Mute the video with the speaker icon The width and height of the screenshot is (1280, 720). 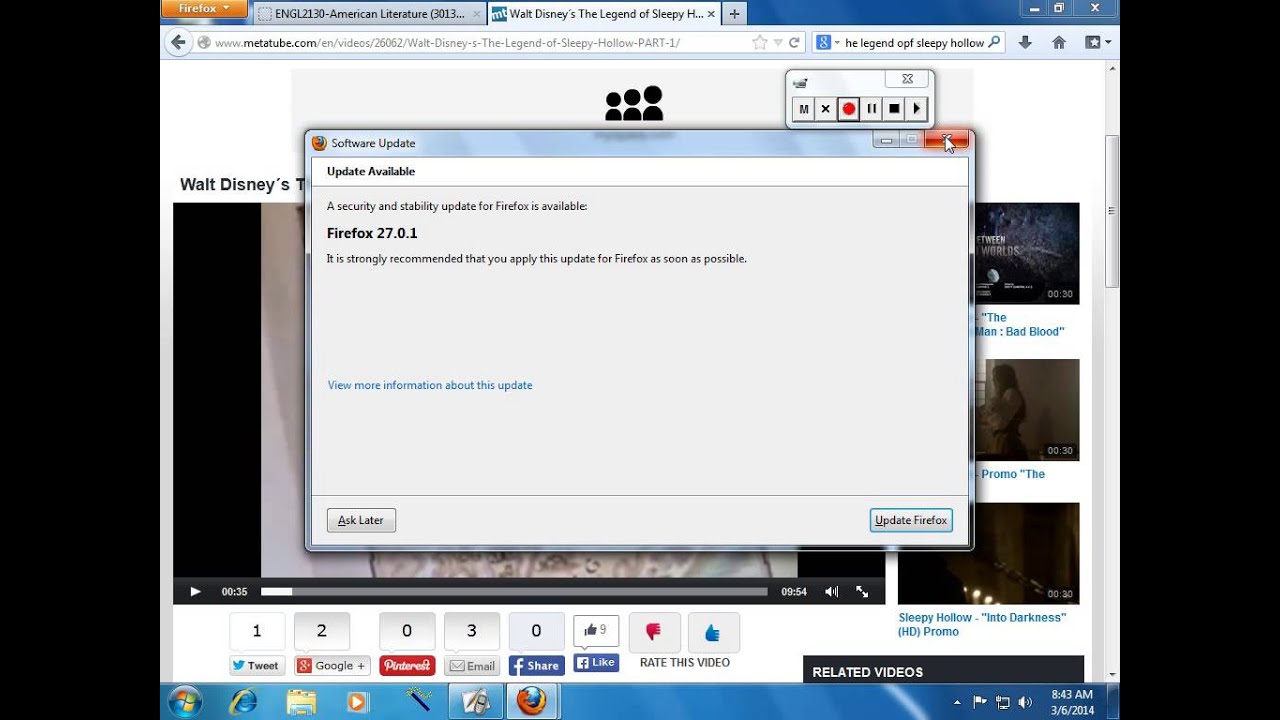[832, 592]
